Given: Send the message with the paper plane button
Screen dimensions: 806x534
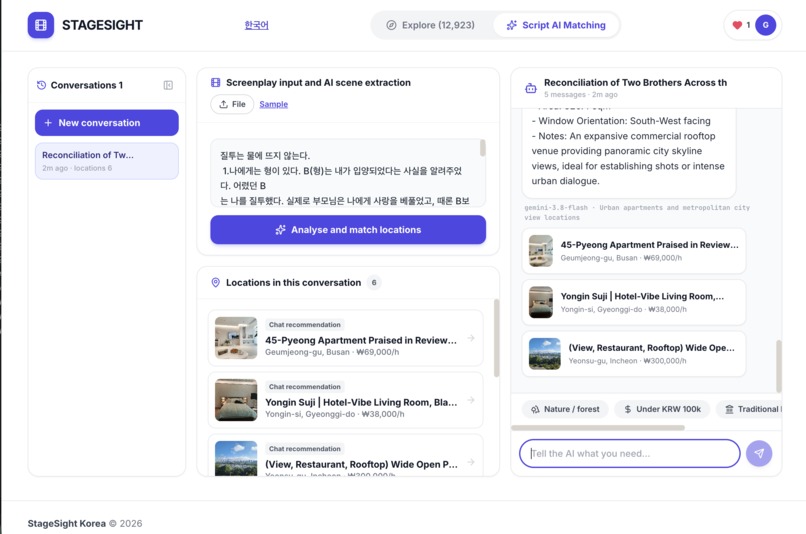Looking at the screenshot, I should click(x=759, y=453).
